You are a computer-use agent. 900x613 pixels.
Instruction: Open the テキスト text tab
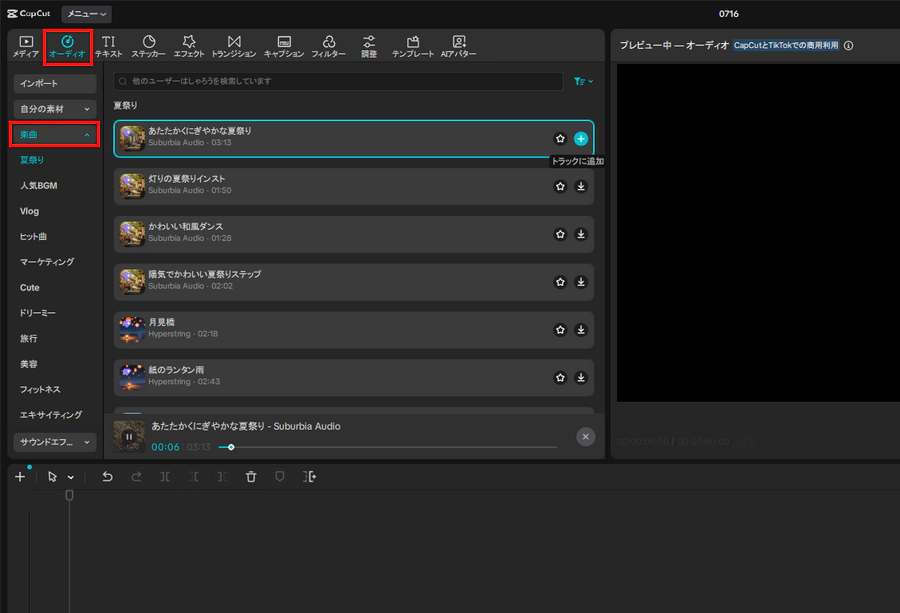coord(108,46)
